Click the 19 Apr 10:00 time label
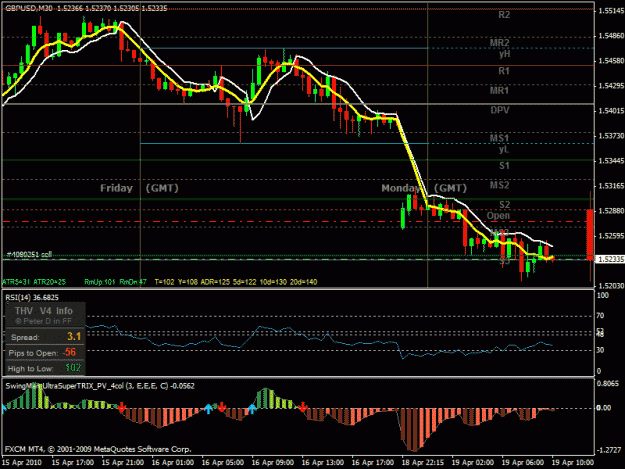The height and width of the screenshot is (469, 625). click(x=573, y=463)
